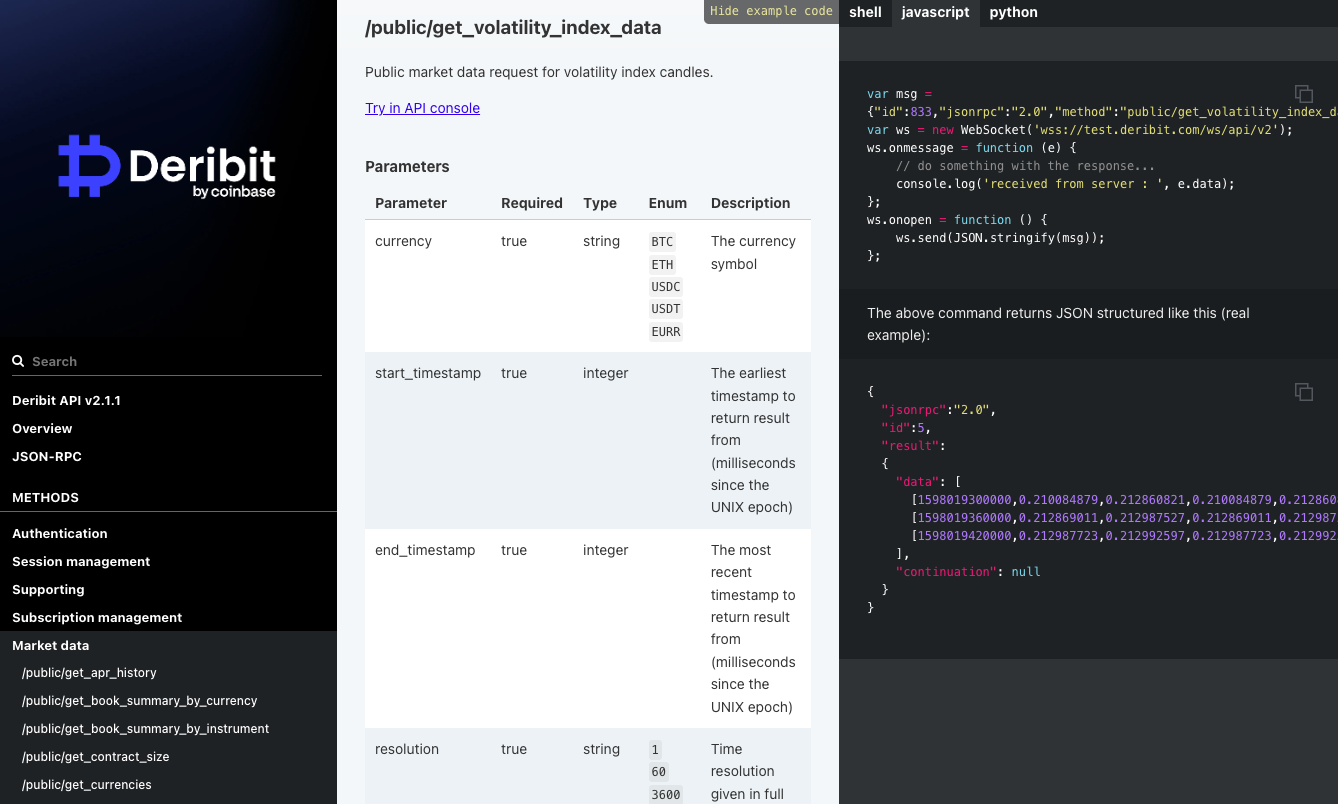This screenshot has height=804, width=1338.
Task: Go to the Overview page
Action: point(42,429)
